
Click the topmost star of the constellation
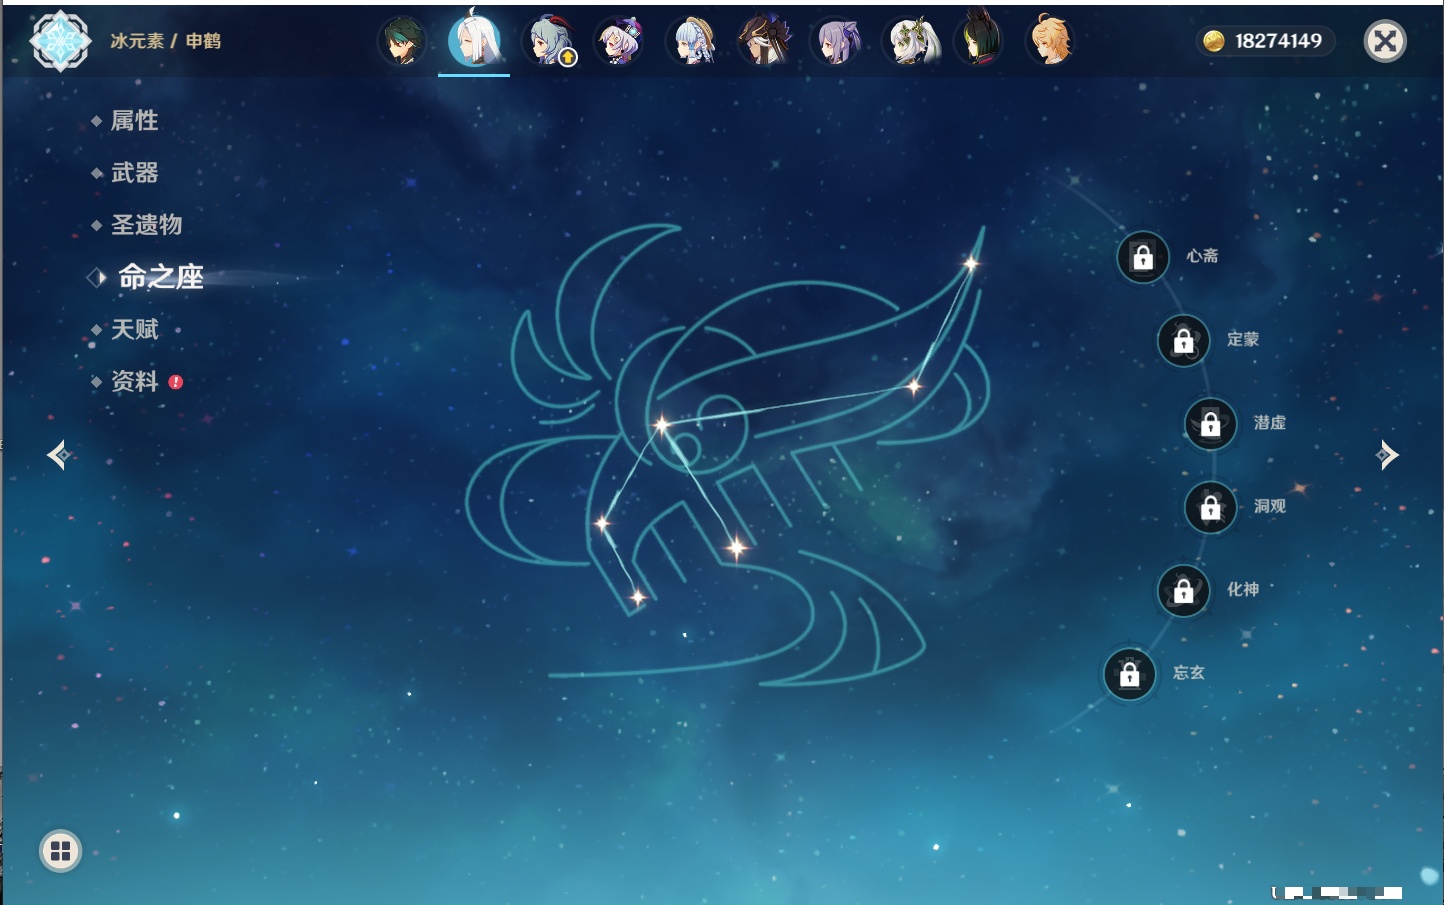pos(970,264)
